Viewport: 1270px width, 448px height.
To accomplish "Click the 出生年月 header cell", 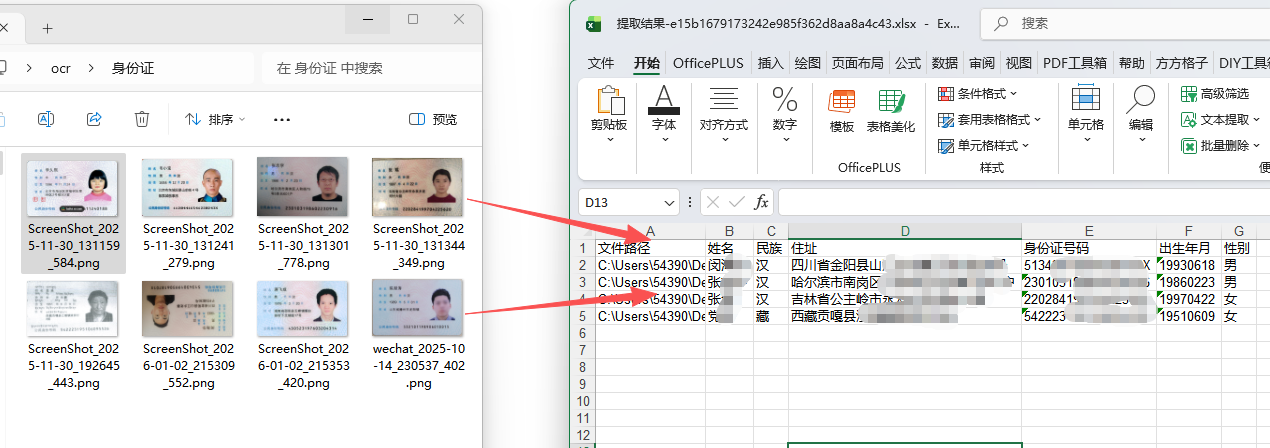I will coord(1189,248).
